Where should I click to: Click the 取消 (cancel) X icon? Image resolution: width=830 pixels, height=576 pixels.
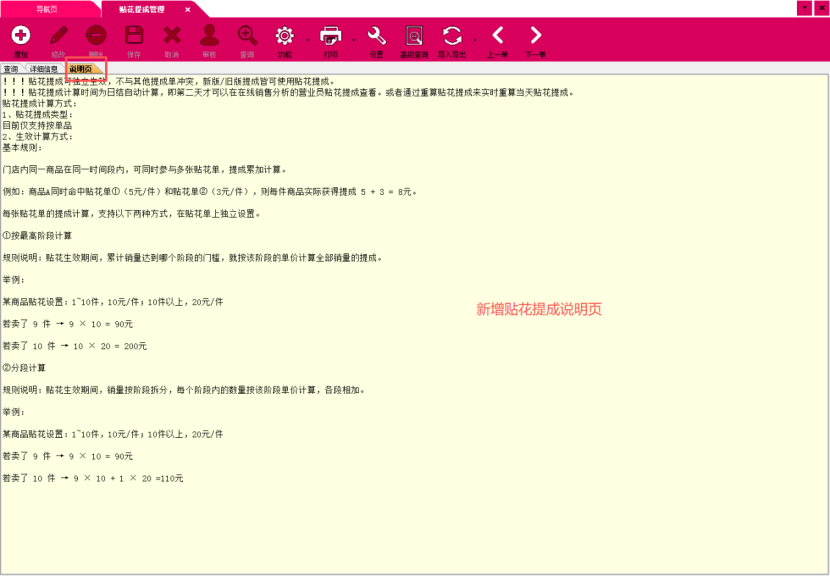pyautogui.click(x=172, y=36)
